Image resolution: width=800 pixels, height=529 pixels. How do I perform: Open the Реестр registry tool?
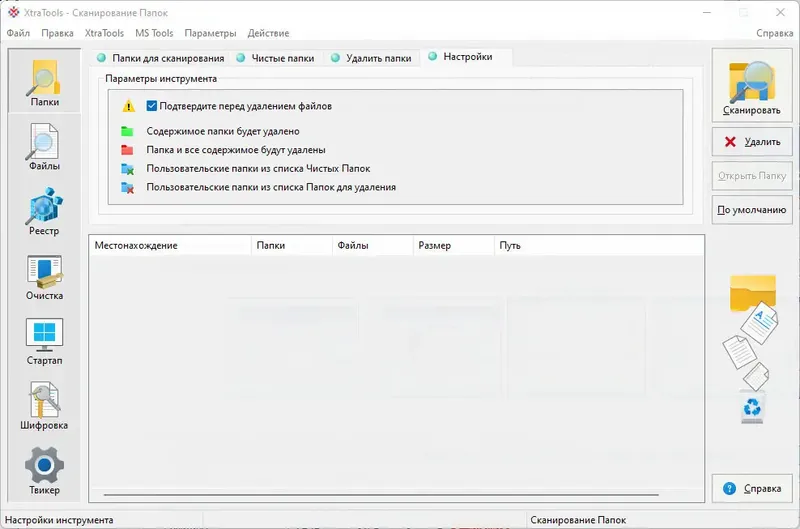[44, 212]
